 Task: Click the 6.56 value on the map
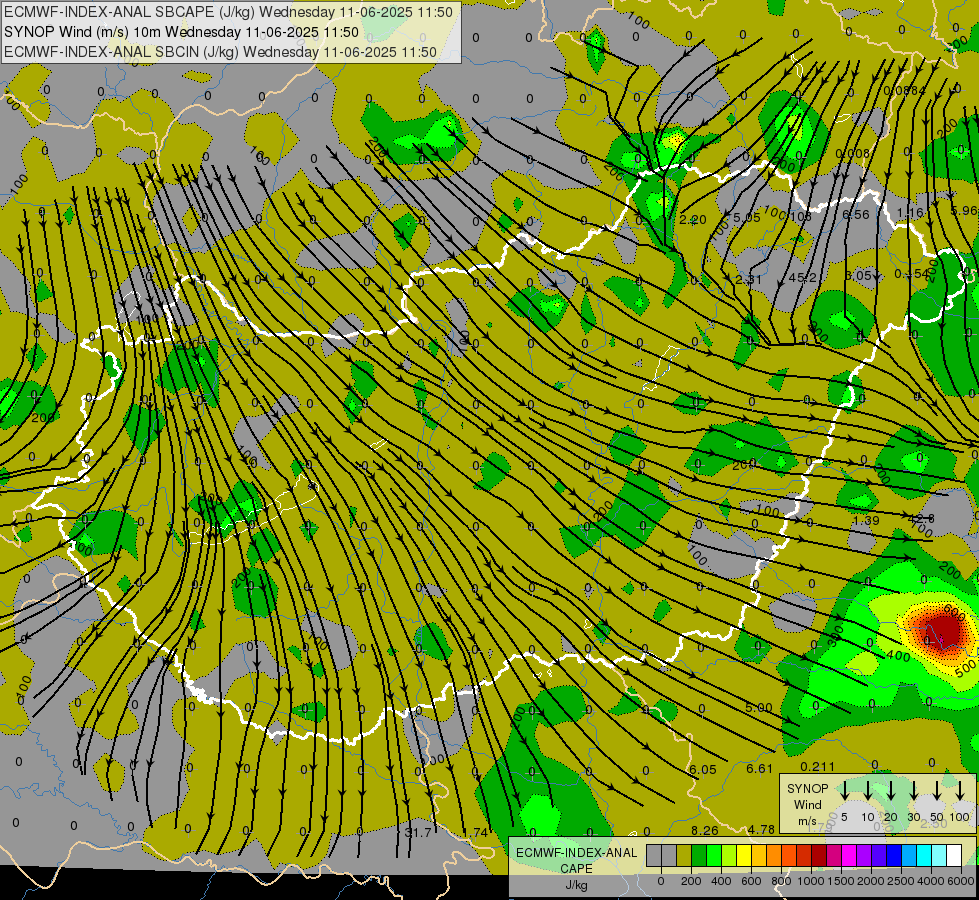tap(855, 214)
